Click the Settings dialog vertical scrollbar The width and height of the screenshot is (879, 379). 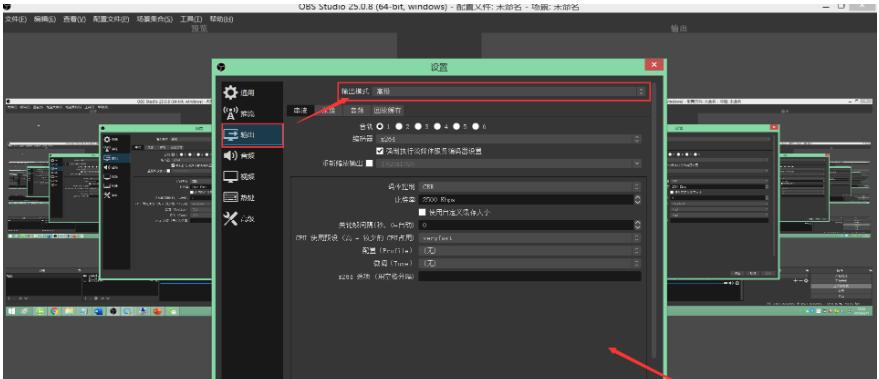[654, 221]
